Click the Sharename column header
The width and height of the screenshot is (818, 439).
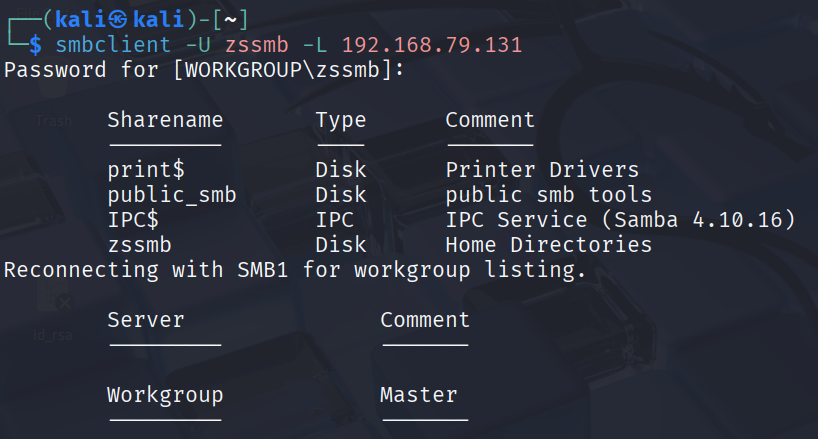pos(165,120)
